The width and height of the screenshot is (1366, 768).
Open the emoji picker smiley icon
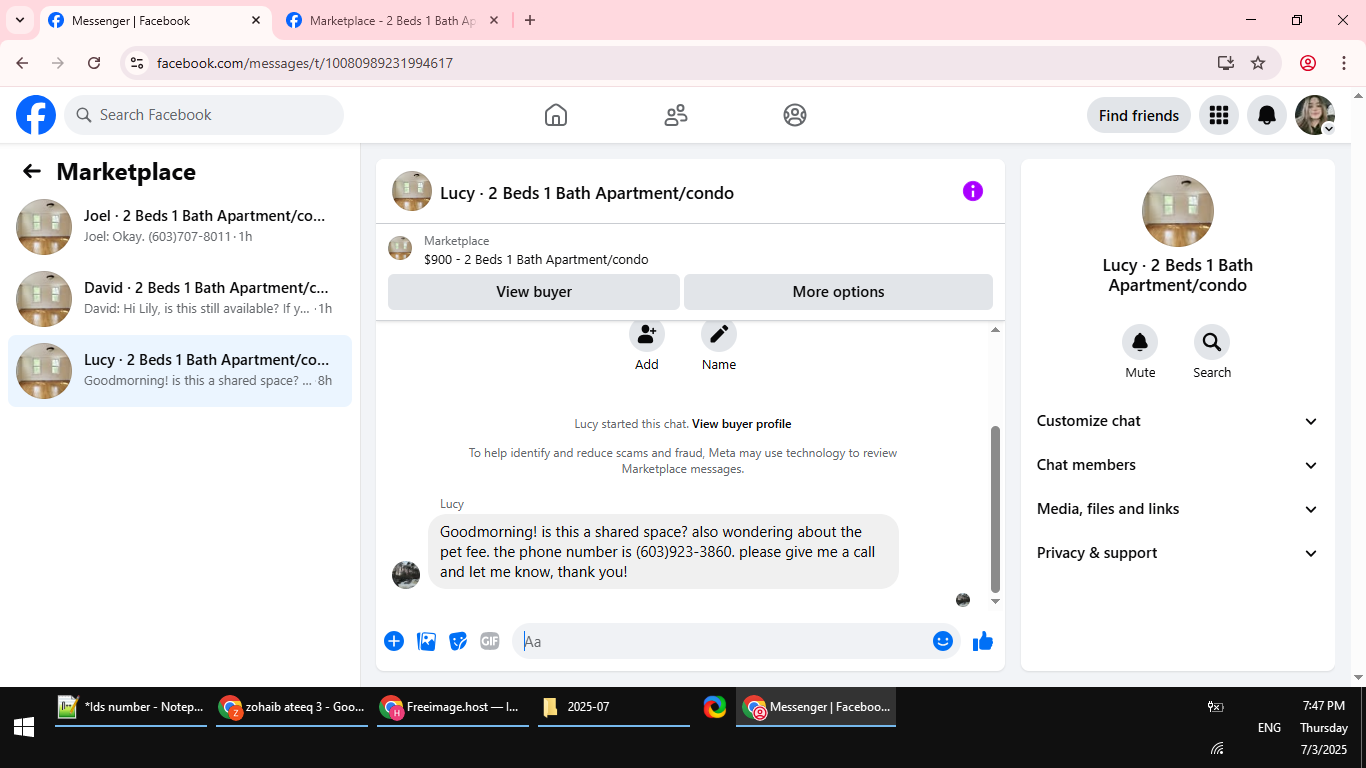pos(943,641)
